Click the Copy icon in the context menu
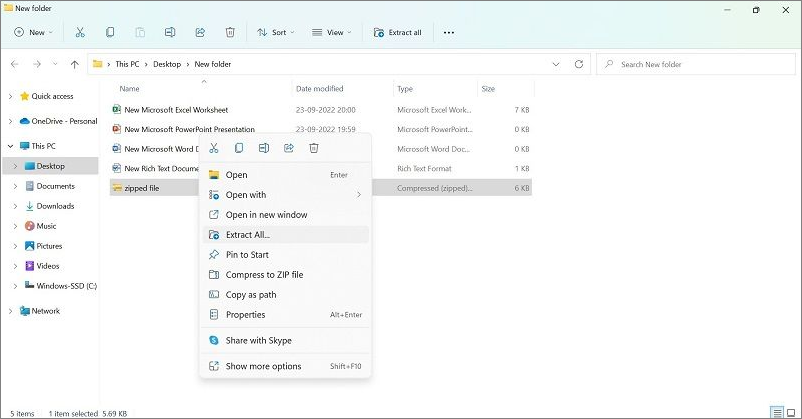The height and width of the screenshot is (419, 802). click(x=239, y=148)
